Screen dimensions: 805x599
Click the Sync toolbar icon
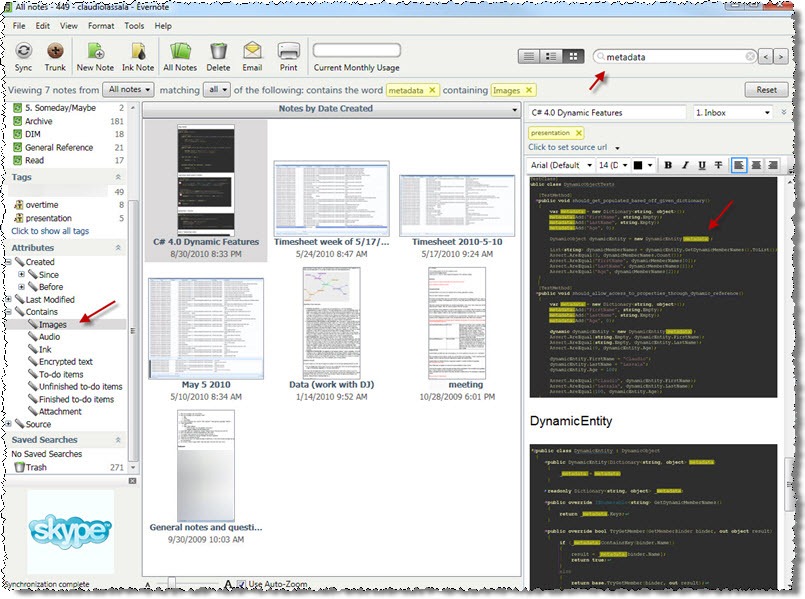point(24,56)
